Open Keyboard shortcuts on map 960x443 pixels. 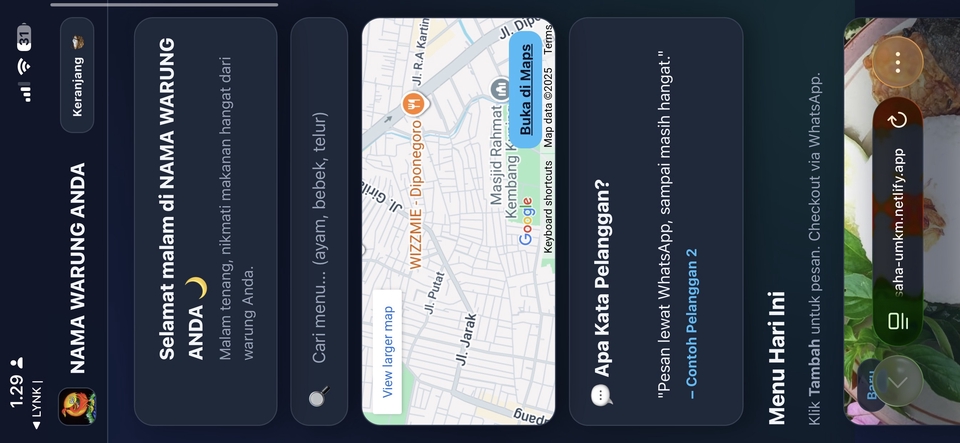pos(548,207)
